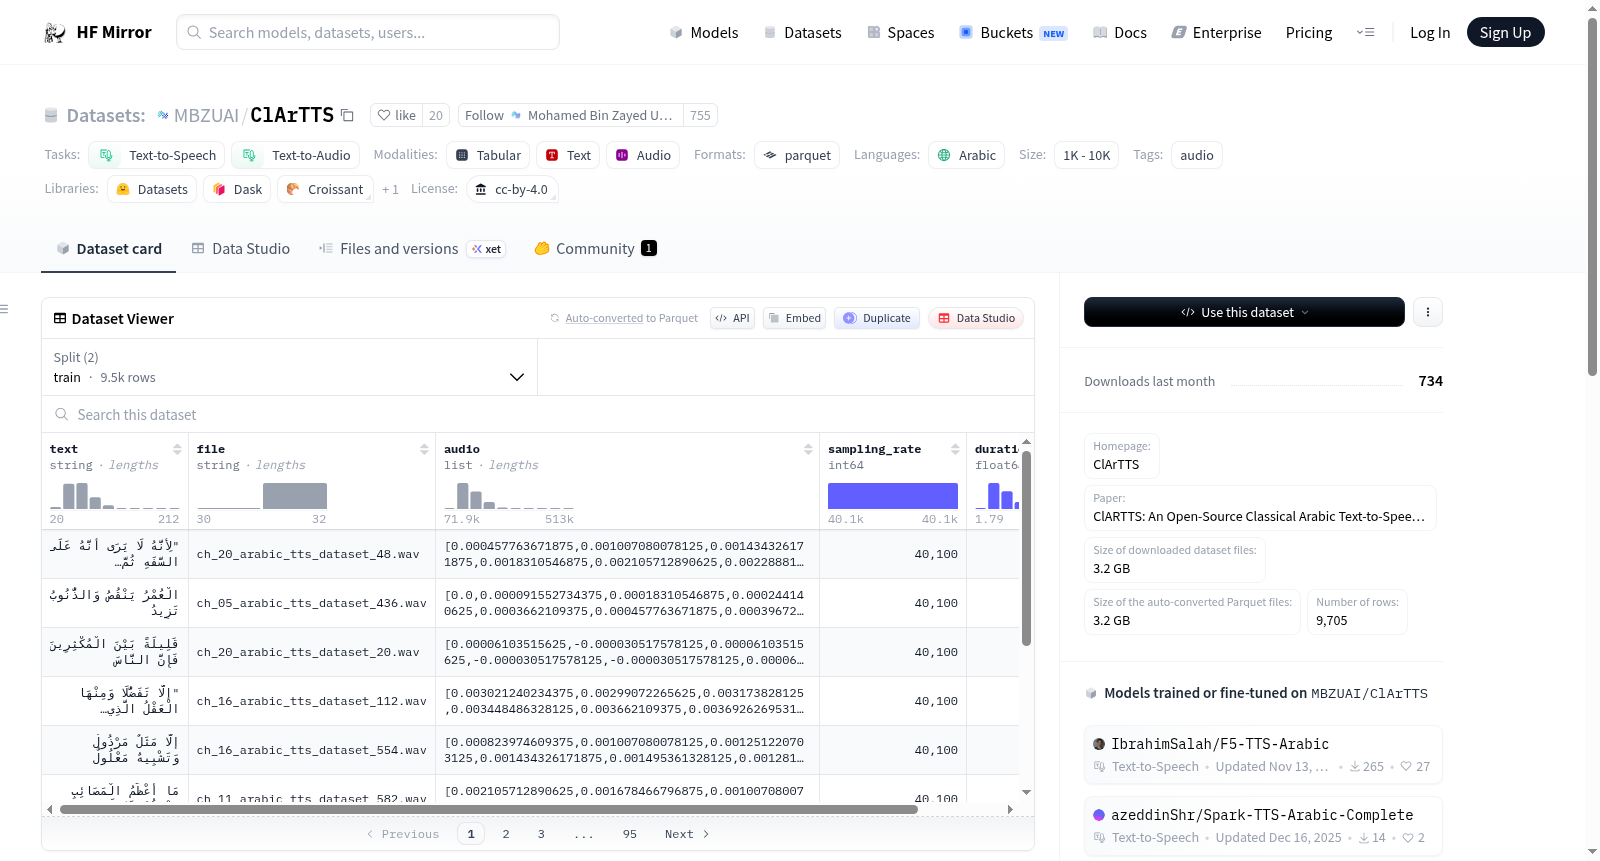Expand the Split train dropdown
This screenshot has width=1600, height=861.
click(289, 367)
